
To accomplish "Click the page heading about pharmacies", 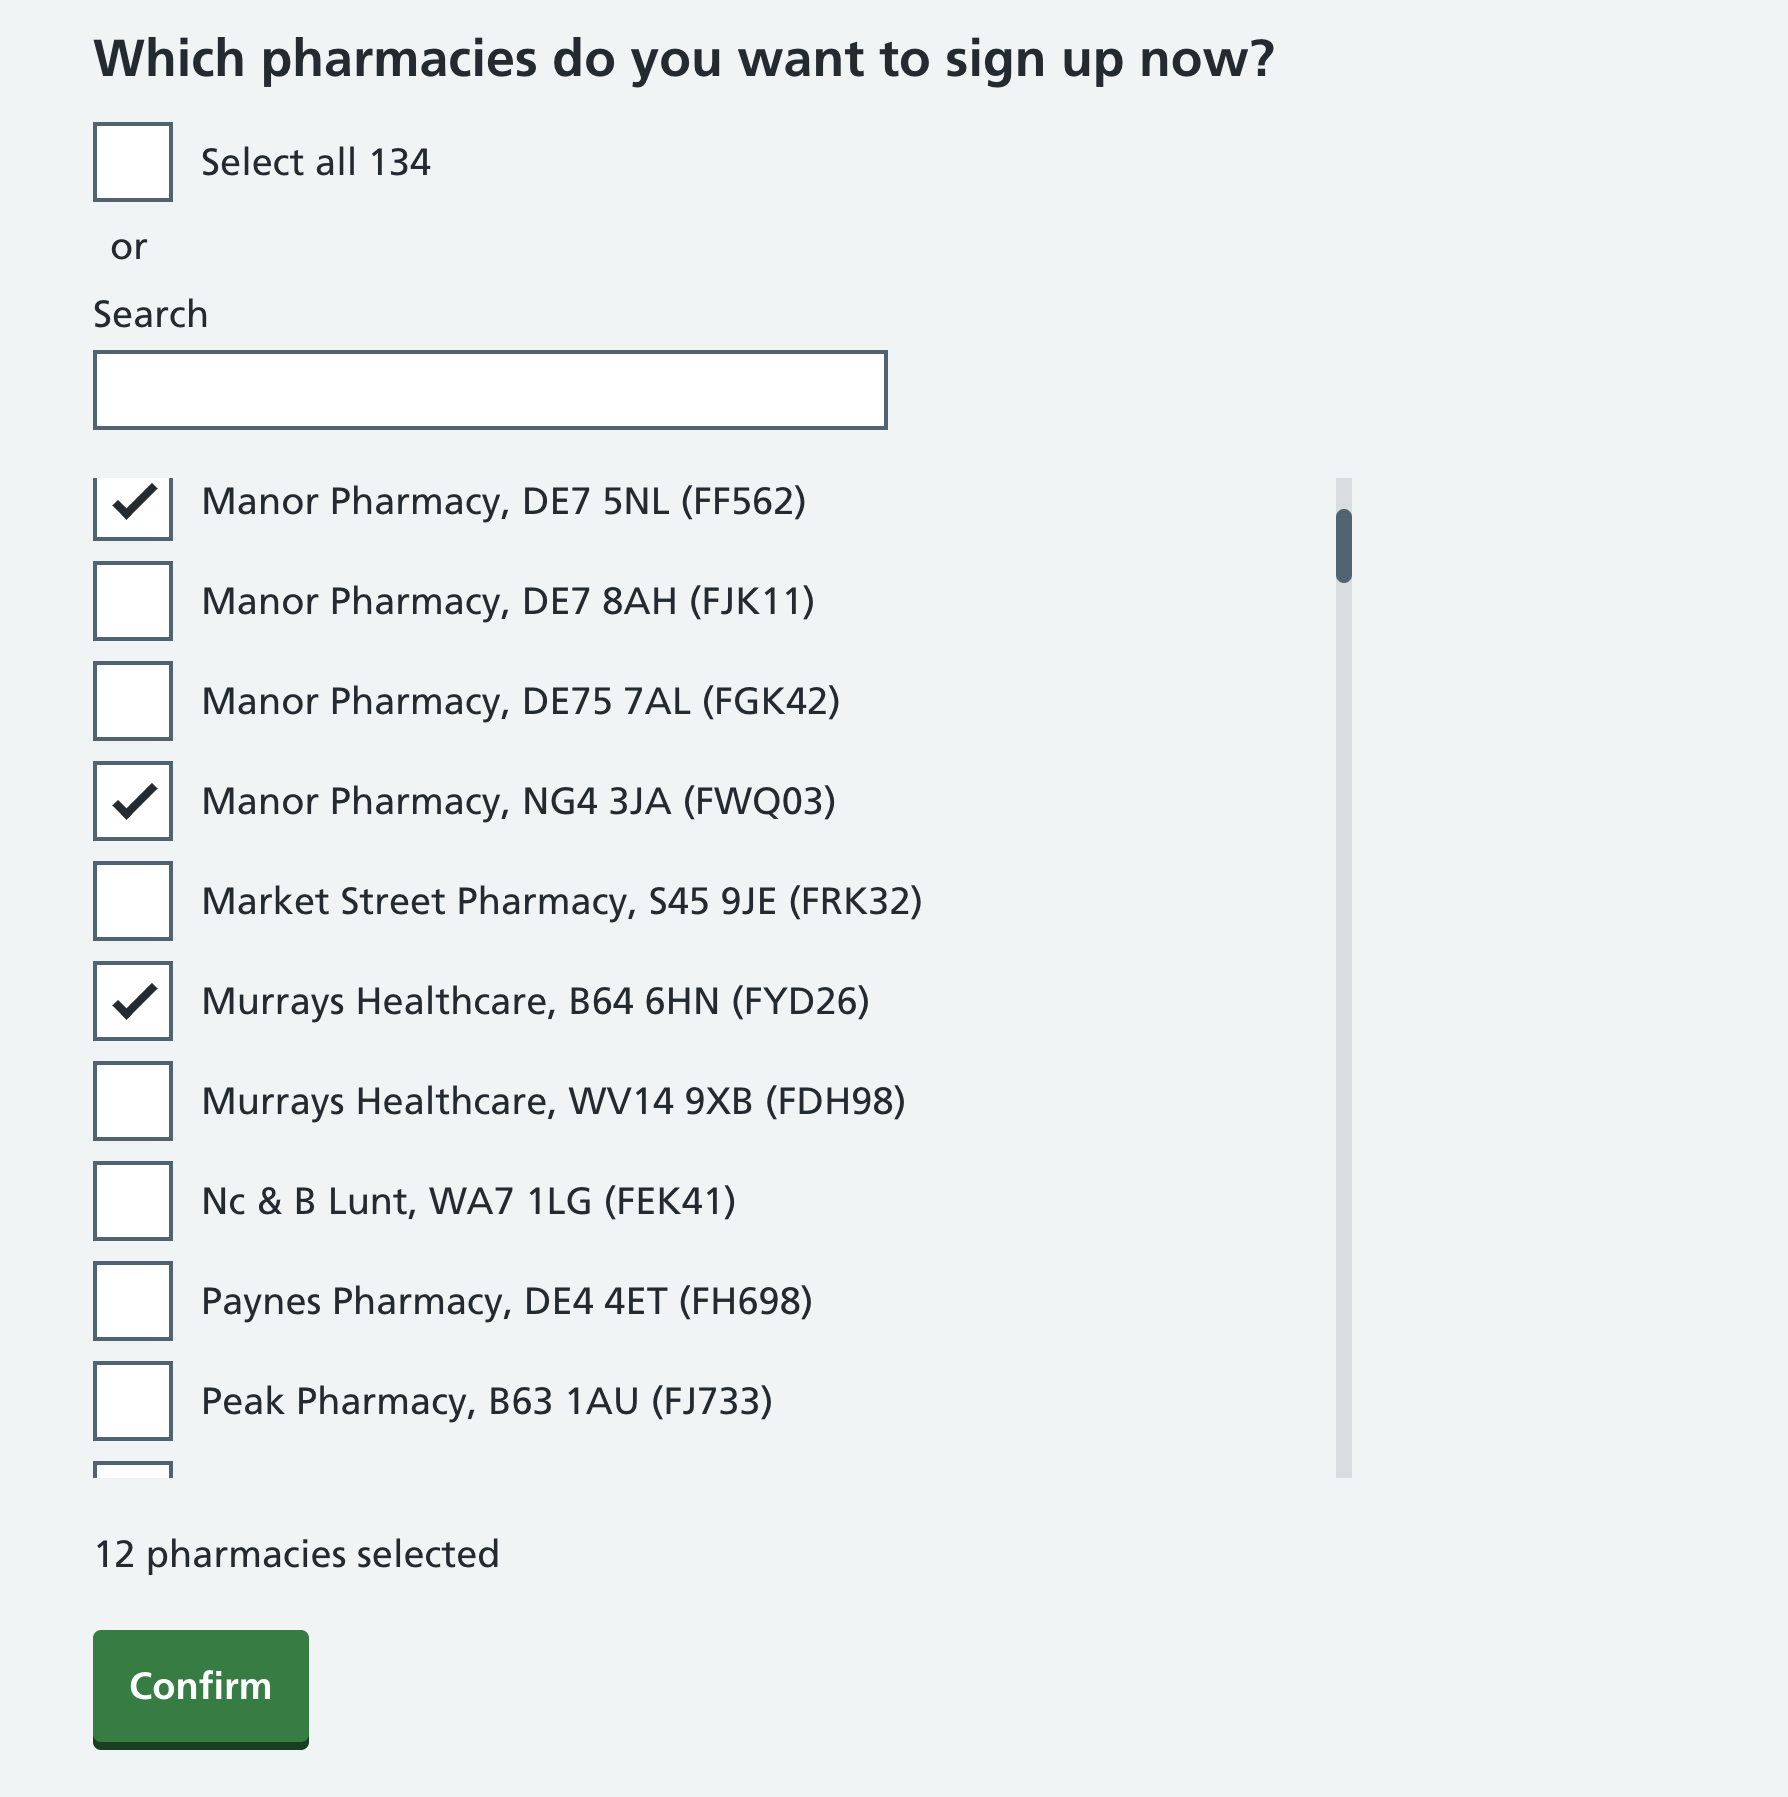I will pyautogui.click(x=685, y=58).
